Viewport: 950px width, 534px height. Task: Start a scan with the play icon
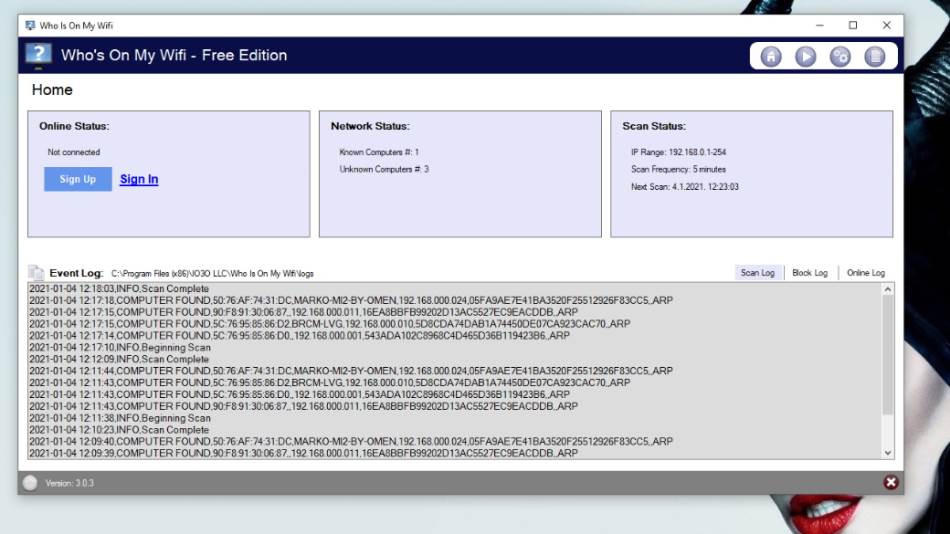(x=806, y=57)
